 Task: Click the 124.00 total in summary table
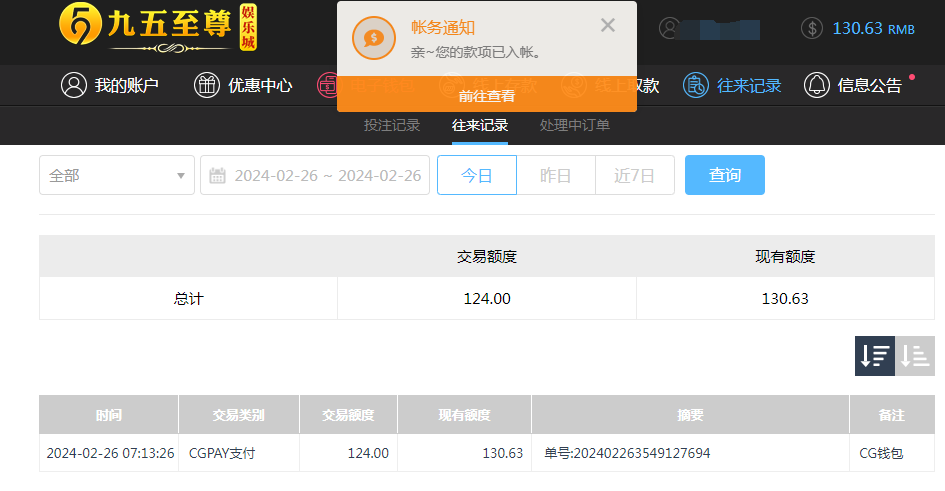487,298
